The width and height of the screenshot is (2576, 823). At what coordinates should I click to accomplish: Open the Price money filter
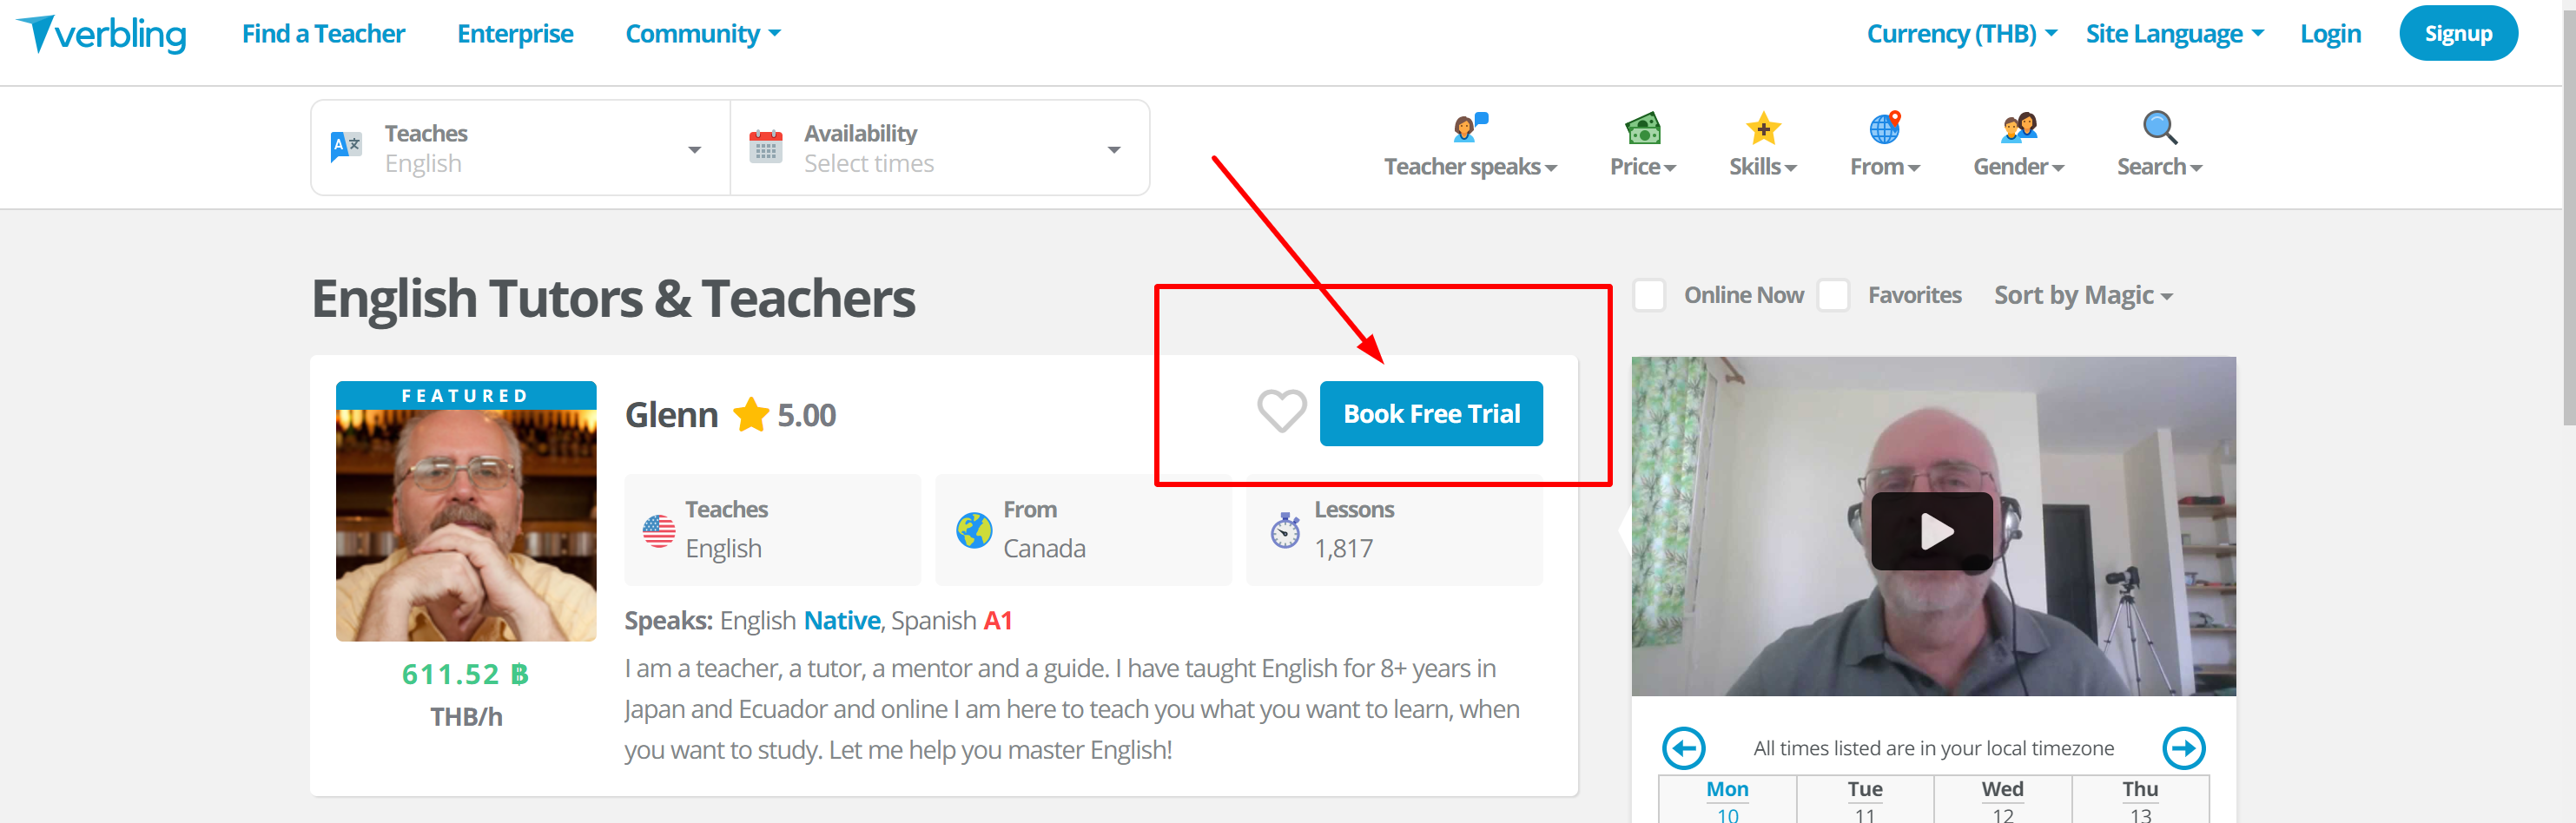point(1642,145)
